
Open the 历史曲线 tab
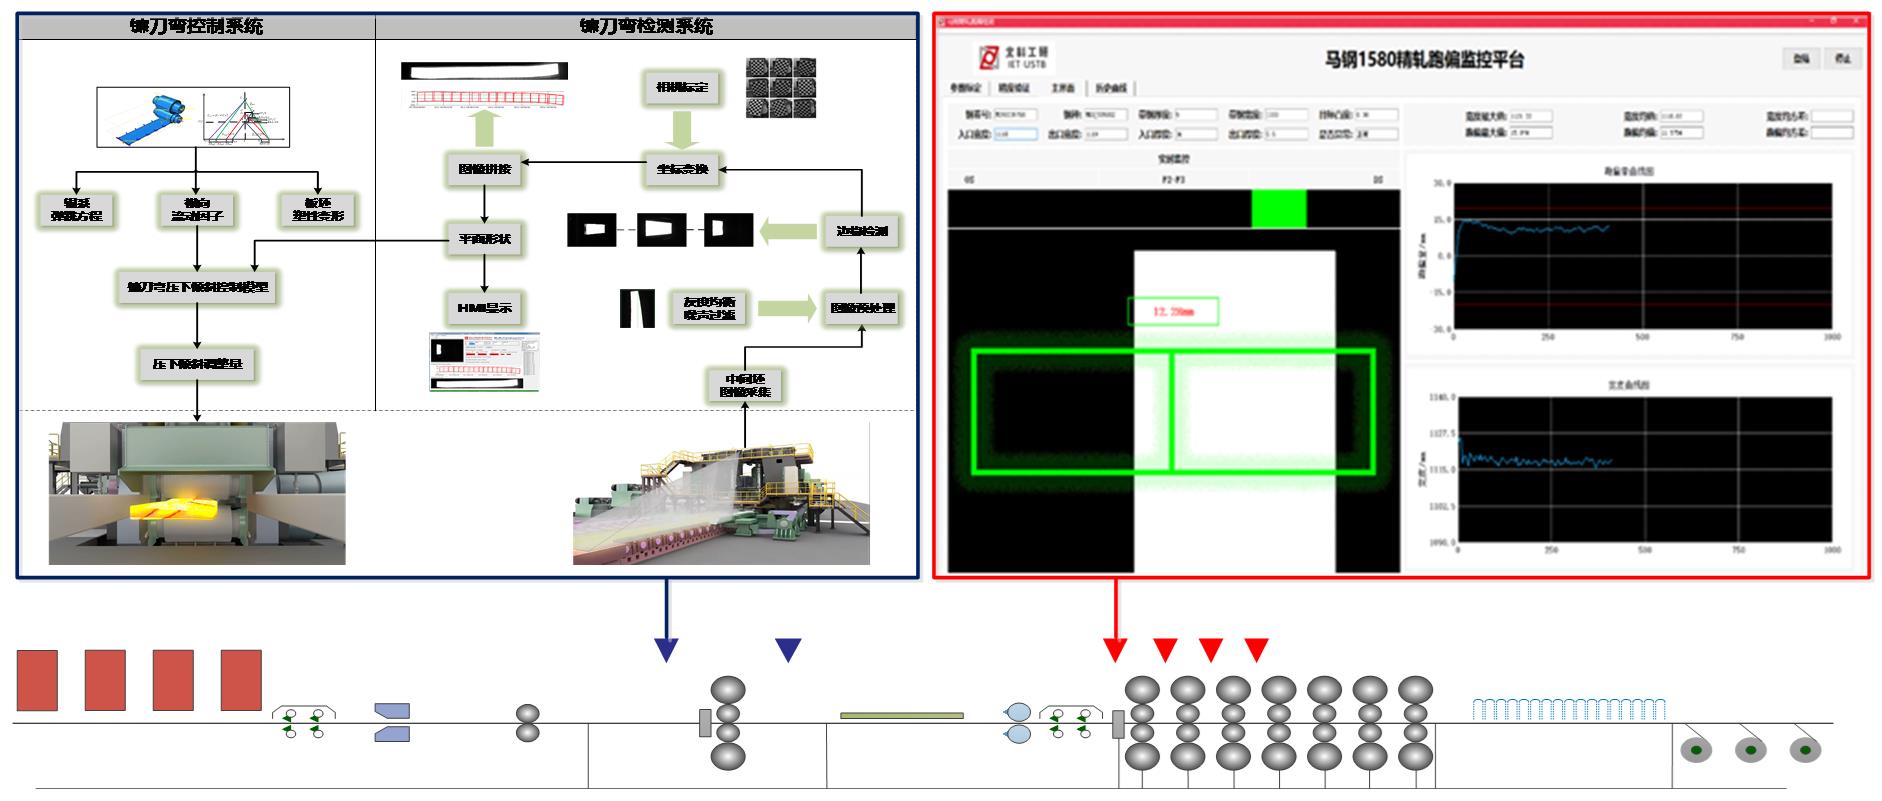[1111, 88]
